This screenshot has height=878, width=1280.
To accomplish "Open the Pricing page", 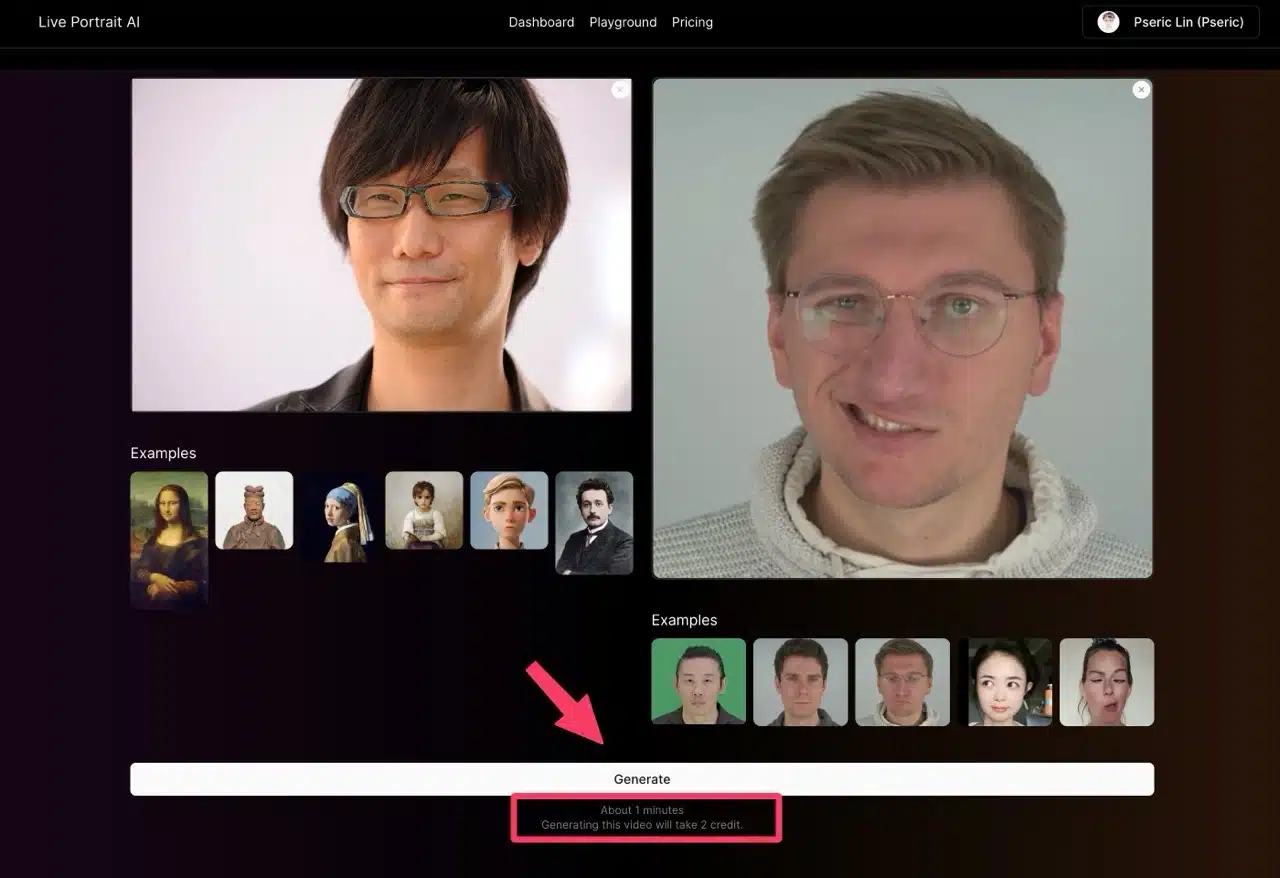I will point(692,22).
